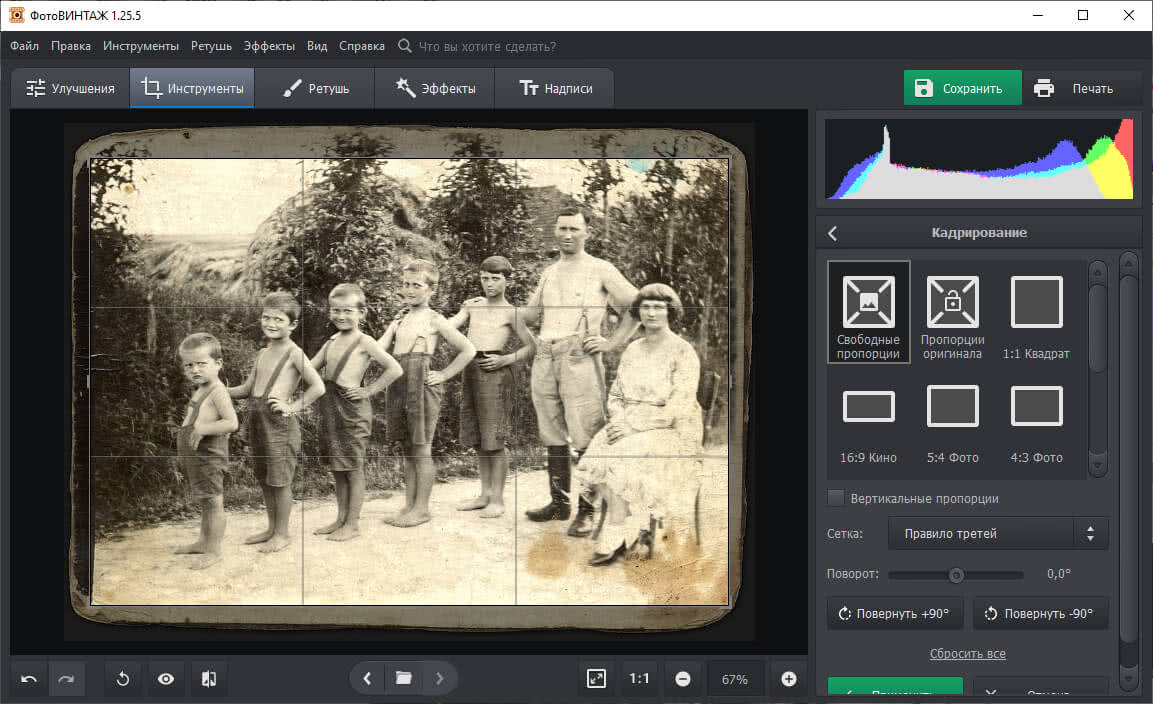Viewport: 1153px width, 704px height.
Task: Click the green Сохранить button
Action: [961, 88]
